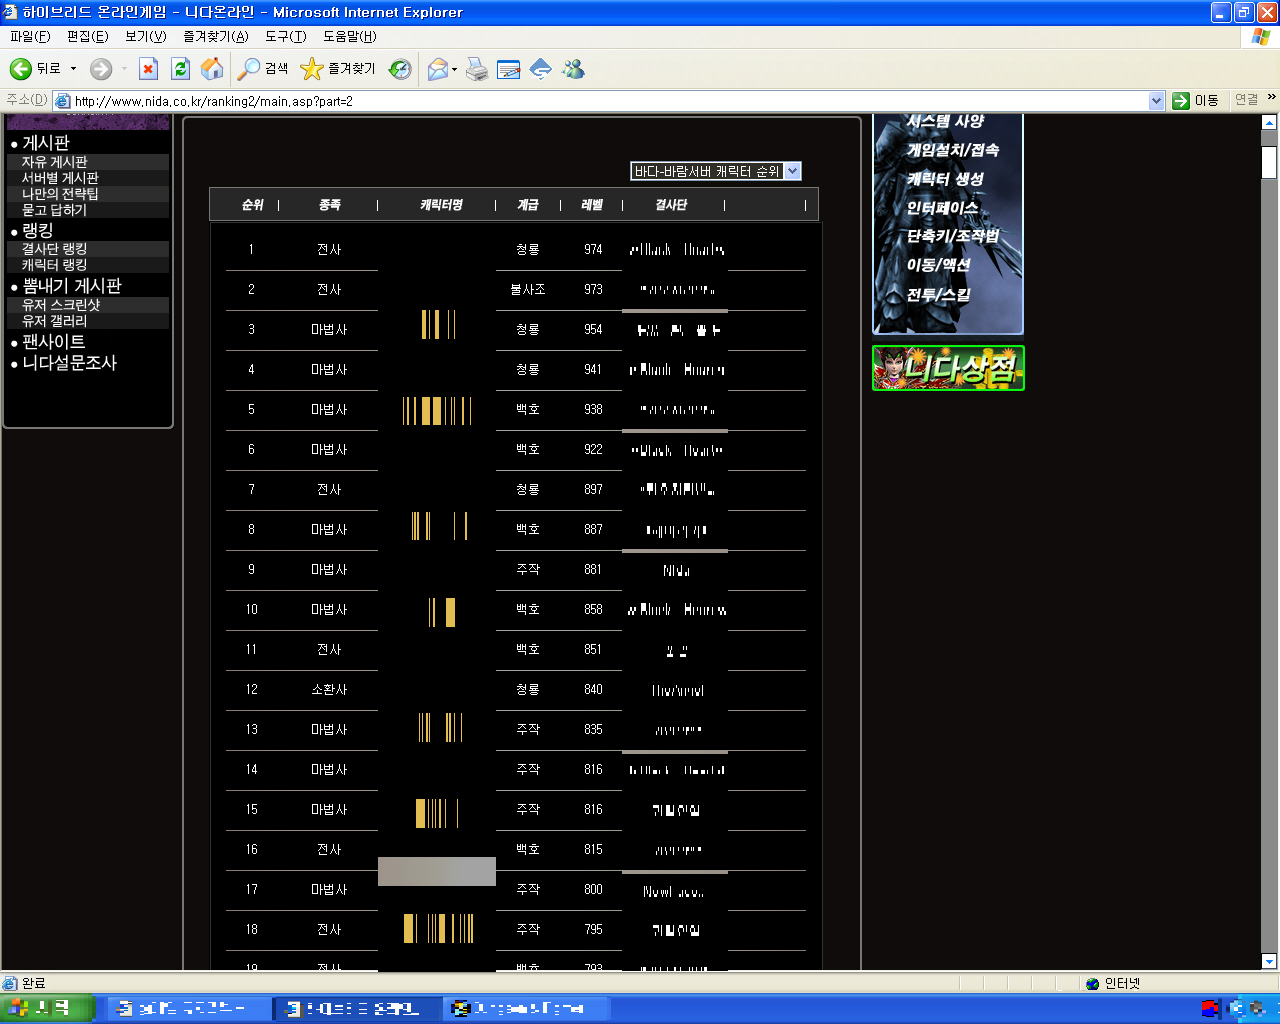Open the 도구(T) menu
This screenshot has width=1280, height=1024.
pos(285,36)
